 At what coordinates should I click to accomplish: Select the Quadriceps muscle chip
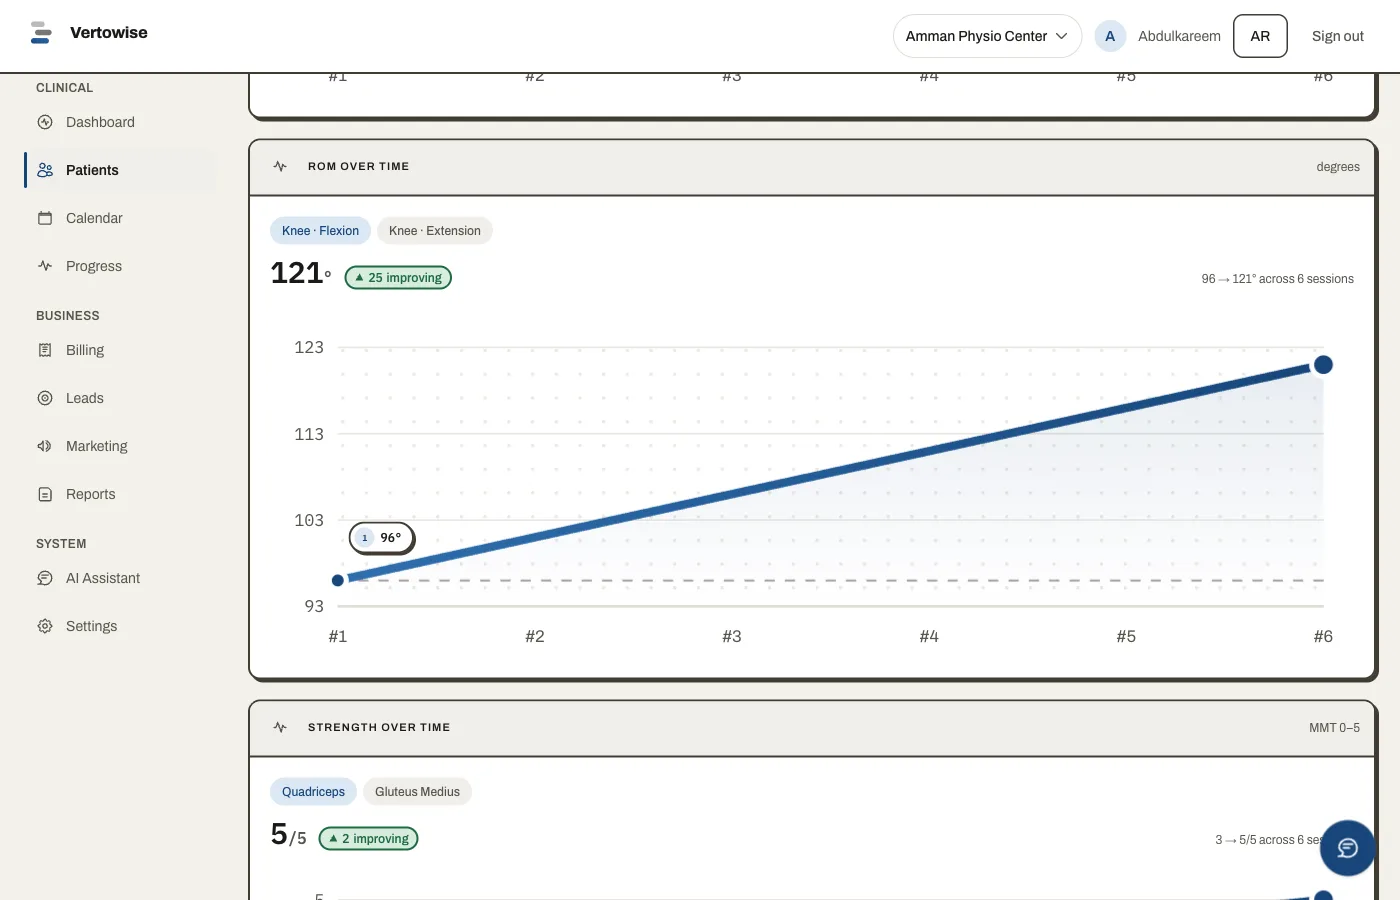click(x=313, y=792)
